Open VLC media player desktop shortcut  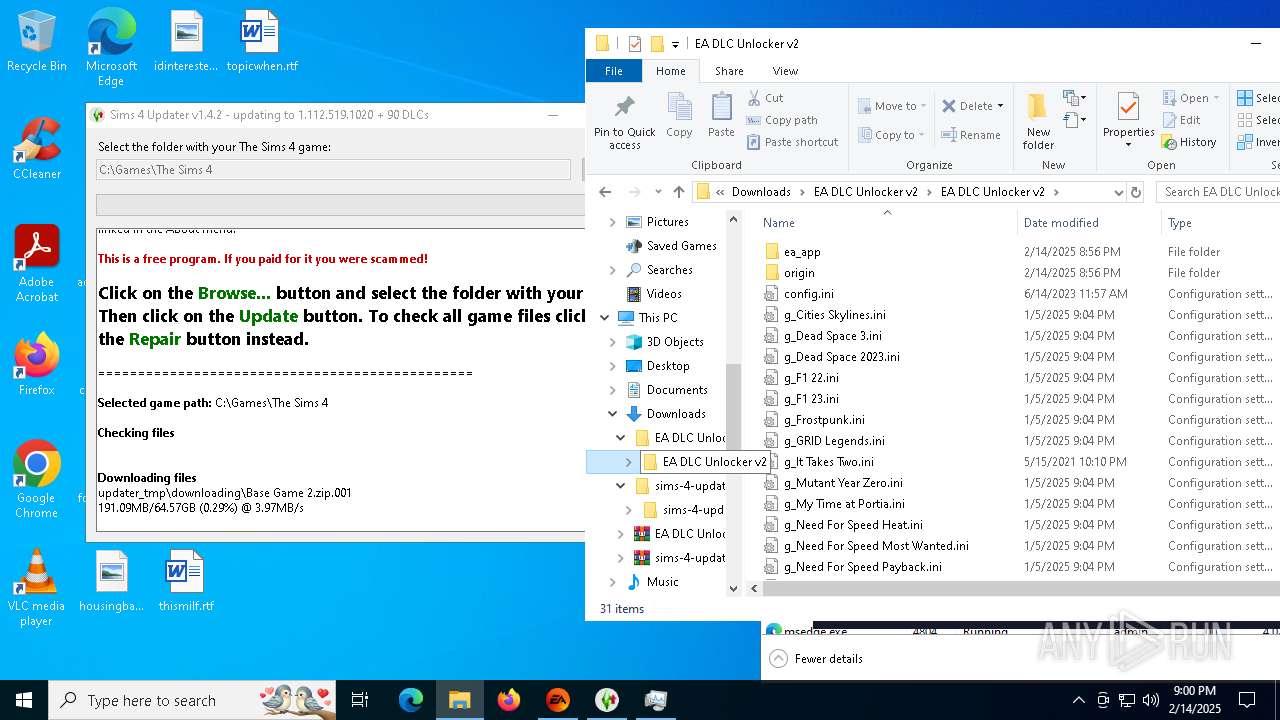pyautogui.click(x=37, y=587)
